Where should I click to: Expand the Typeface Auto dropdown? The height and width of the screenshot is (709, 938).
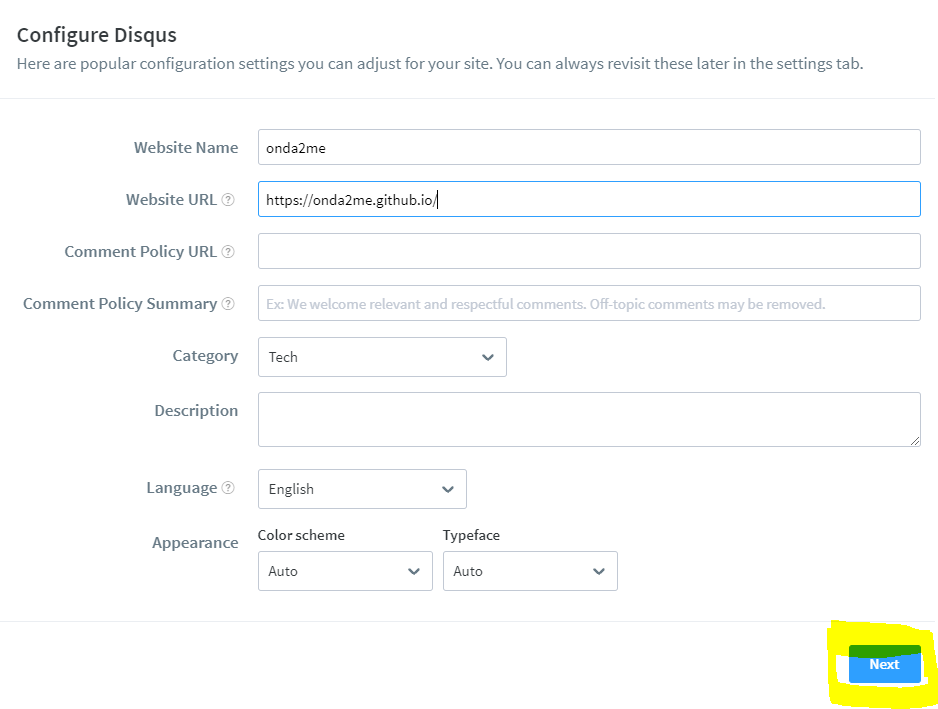tap(530, 571)
